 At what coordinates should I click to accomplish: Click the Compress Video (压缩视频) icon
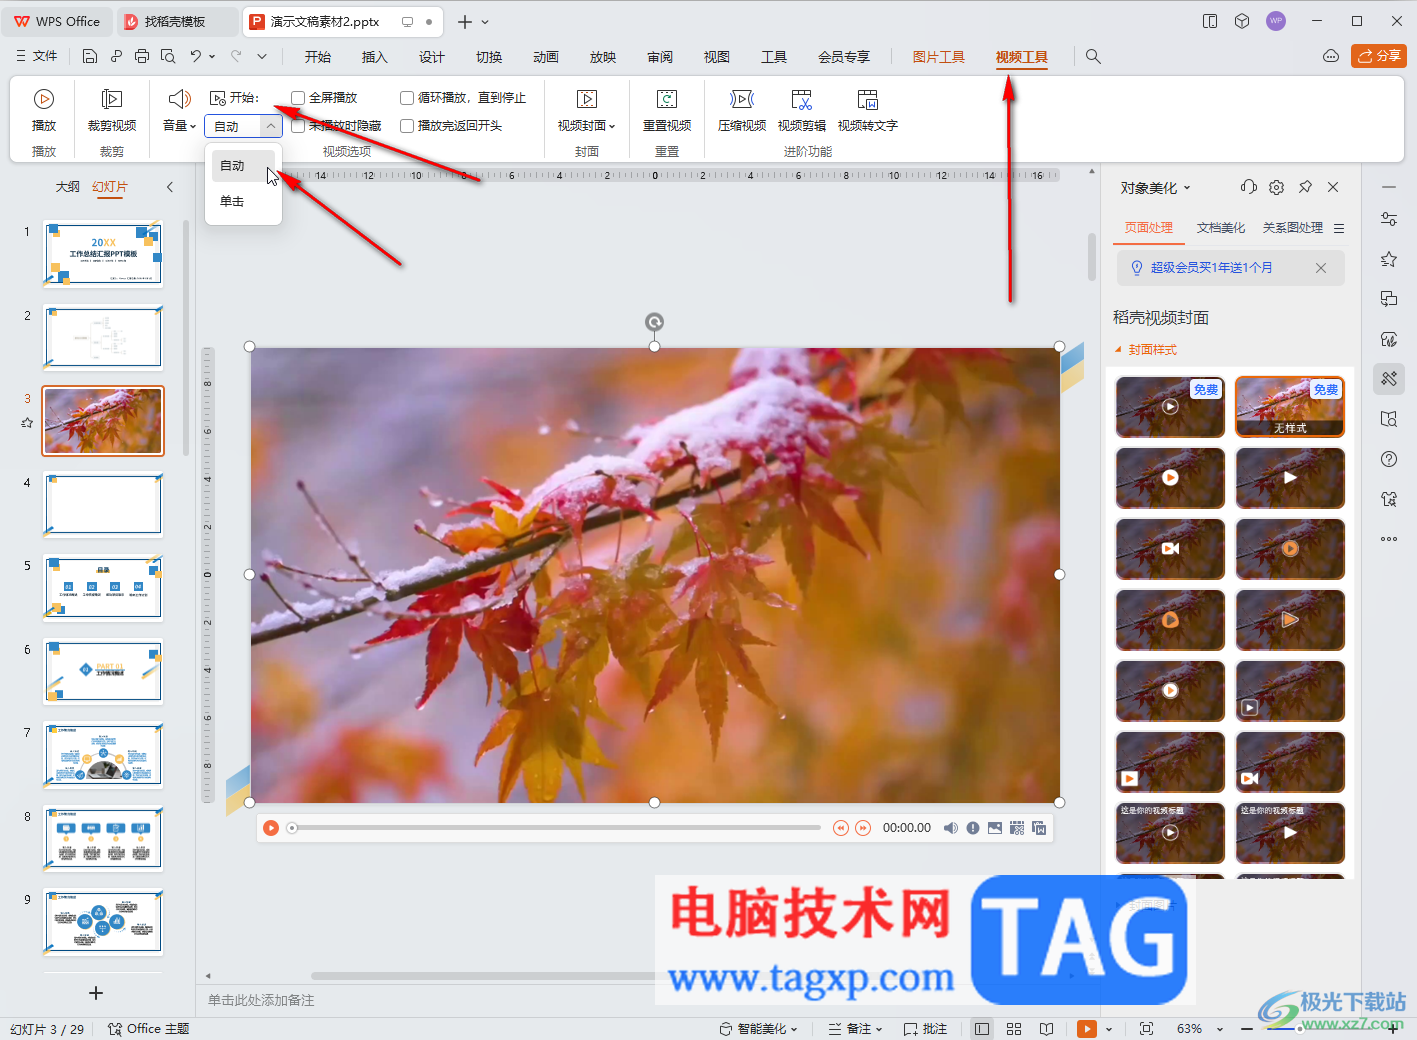[742, 99]
